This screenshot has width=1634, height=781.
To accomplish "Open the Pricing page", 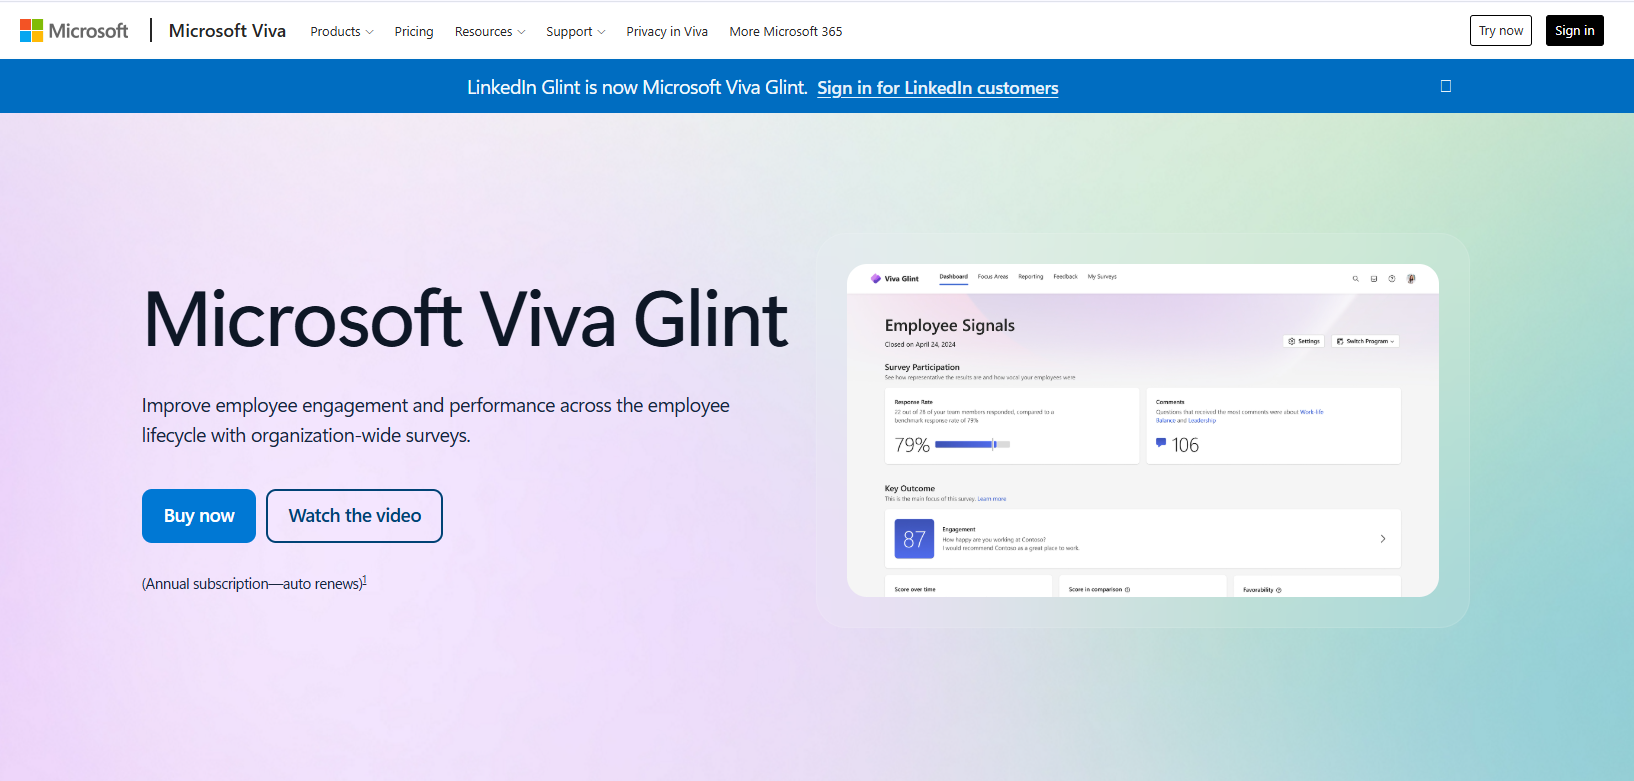I will (x=414, y=32).
